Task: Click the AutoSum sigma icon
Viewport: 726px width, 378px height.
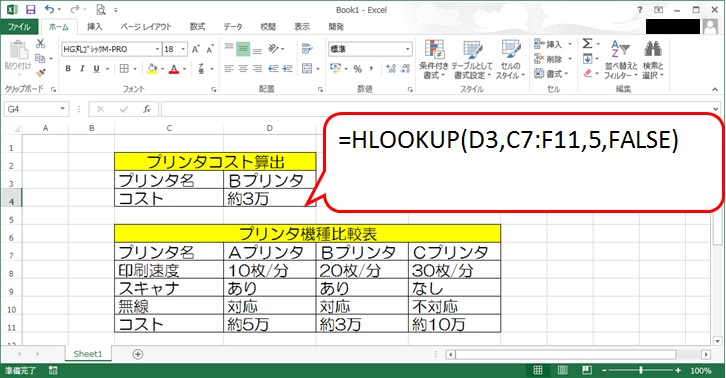Action: pyautogui.click(x=587, y=44)
